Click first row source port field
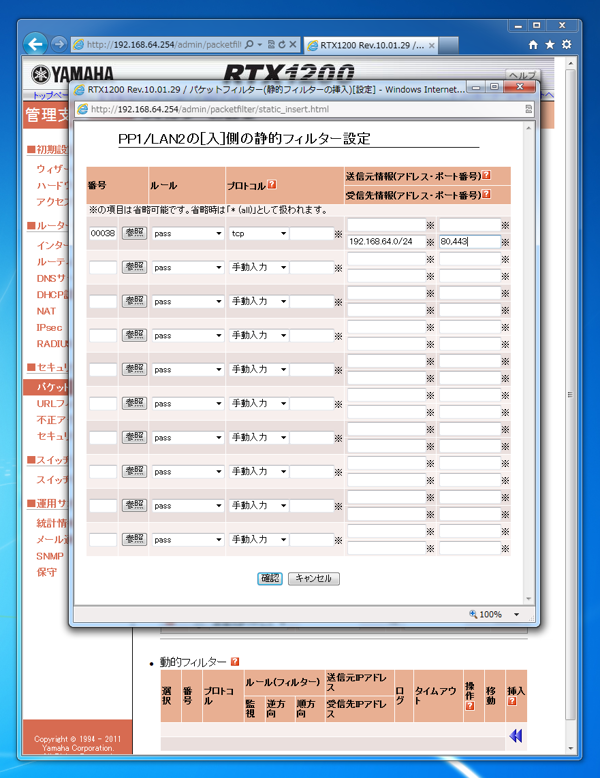This screenshot has height=778, width=600. tap(470, 225)
